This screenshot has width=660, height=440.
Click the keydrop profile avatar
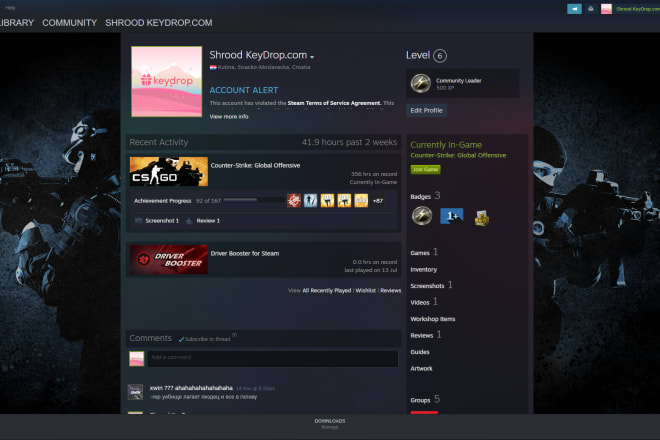pos(167,82)
